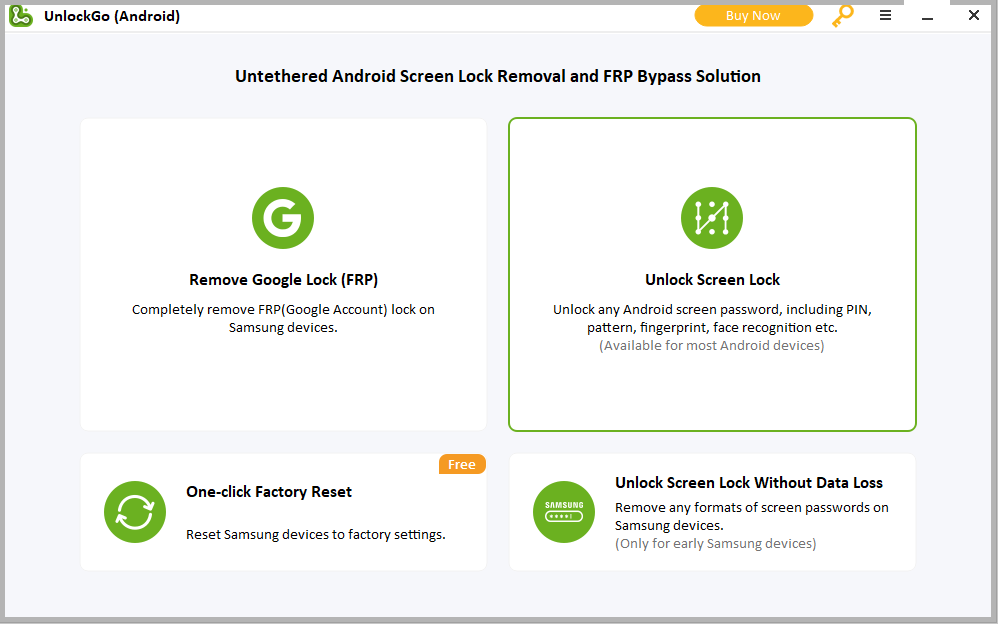Select the One-click Factory Reset circular arrows icon
This screenshot has height=624, width=998.
135,512
